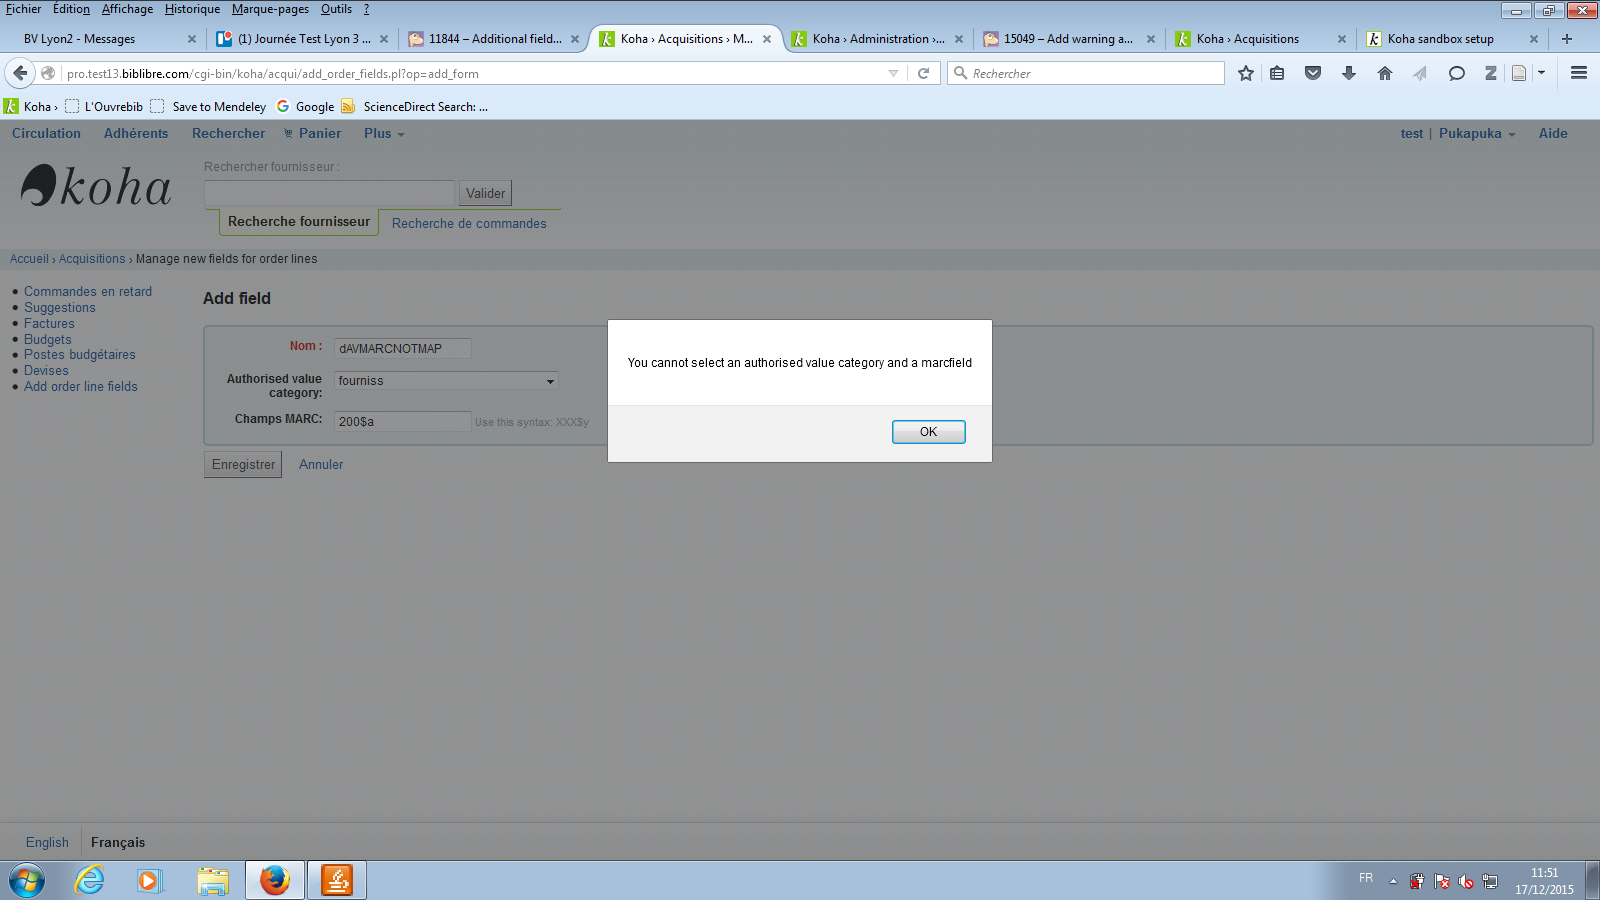Click into the Champs MARC field
The width and height of the screenshot is (1600, 900).
point(402,422)
